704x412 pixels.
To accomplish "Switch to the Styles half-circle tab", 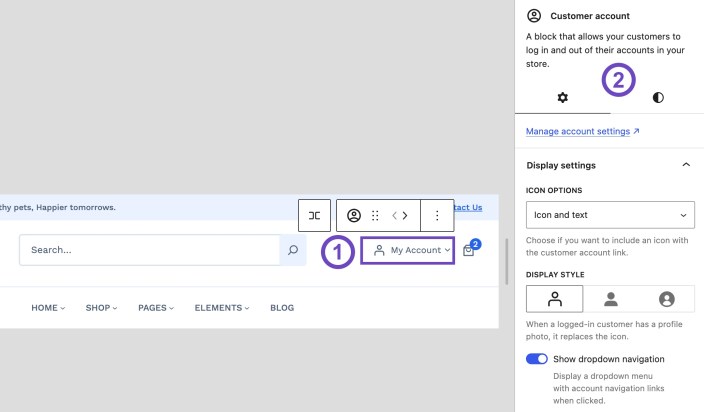I will (x=658, y=97).
